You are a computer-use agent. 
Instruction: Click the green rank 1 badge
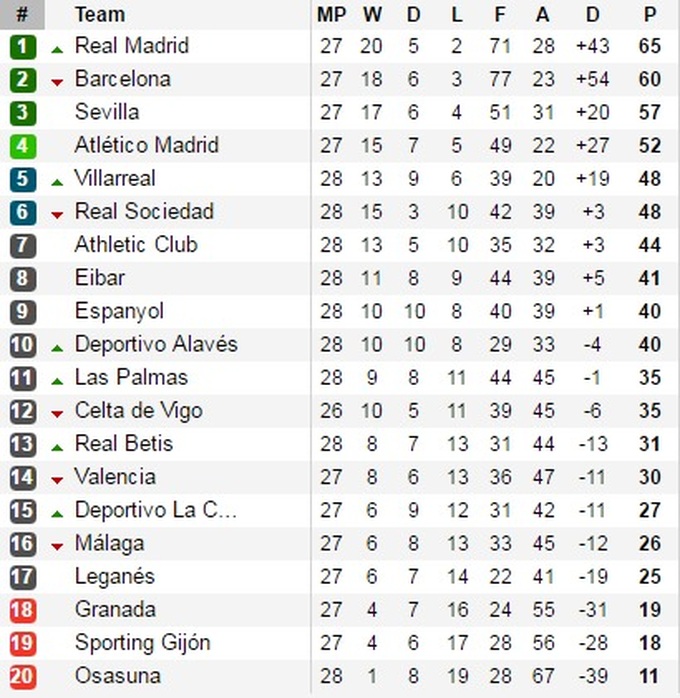tap(23, 47)
